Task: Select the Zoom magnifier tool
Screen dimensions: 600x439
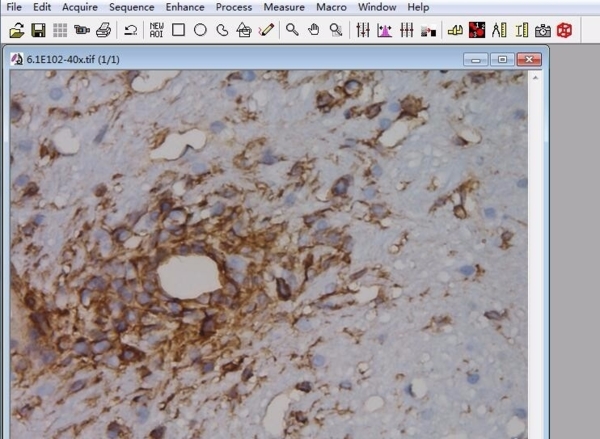Action: pos(292,30)
